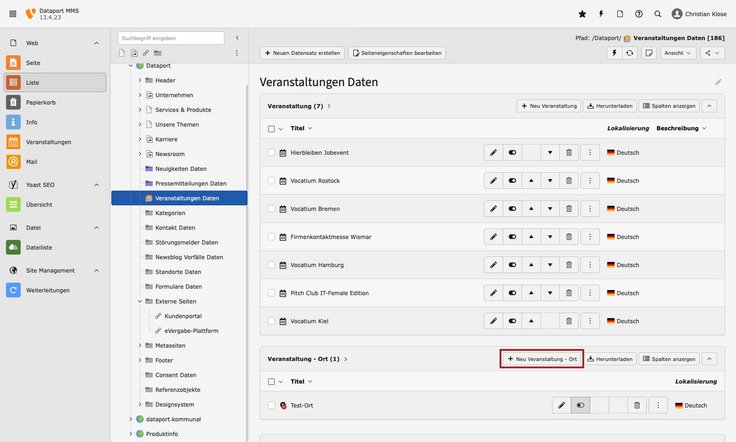This screenshot has width=736, height=442.
Task: Toggle visibility of Firmenkontaktmesse Wismar record
Action: click(x=512, y=236)
